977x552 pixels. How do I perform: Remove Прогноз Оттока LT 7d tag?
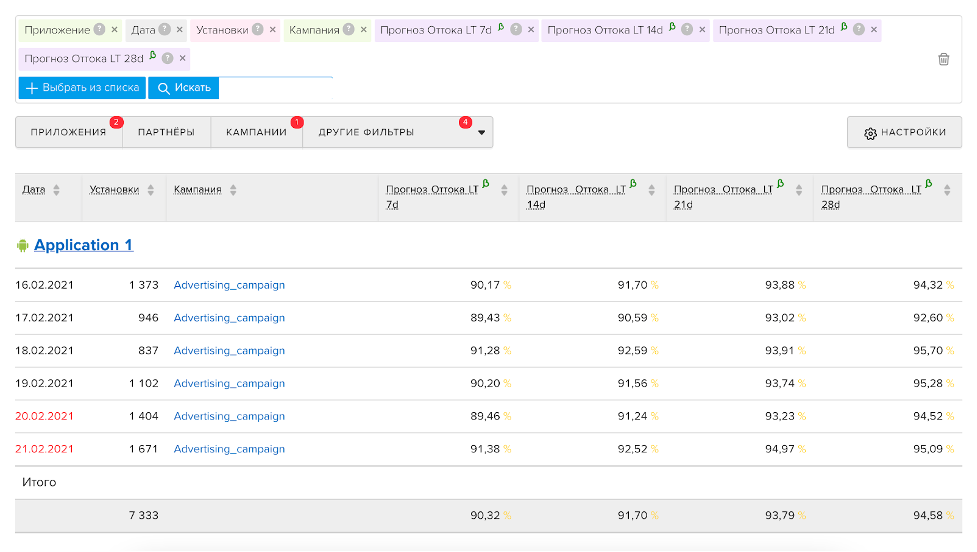(531, 29)
